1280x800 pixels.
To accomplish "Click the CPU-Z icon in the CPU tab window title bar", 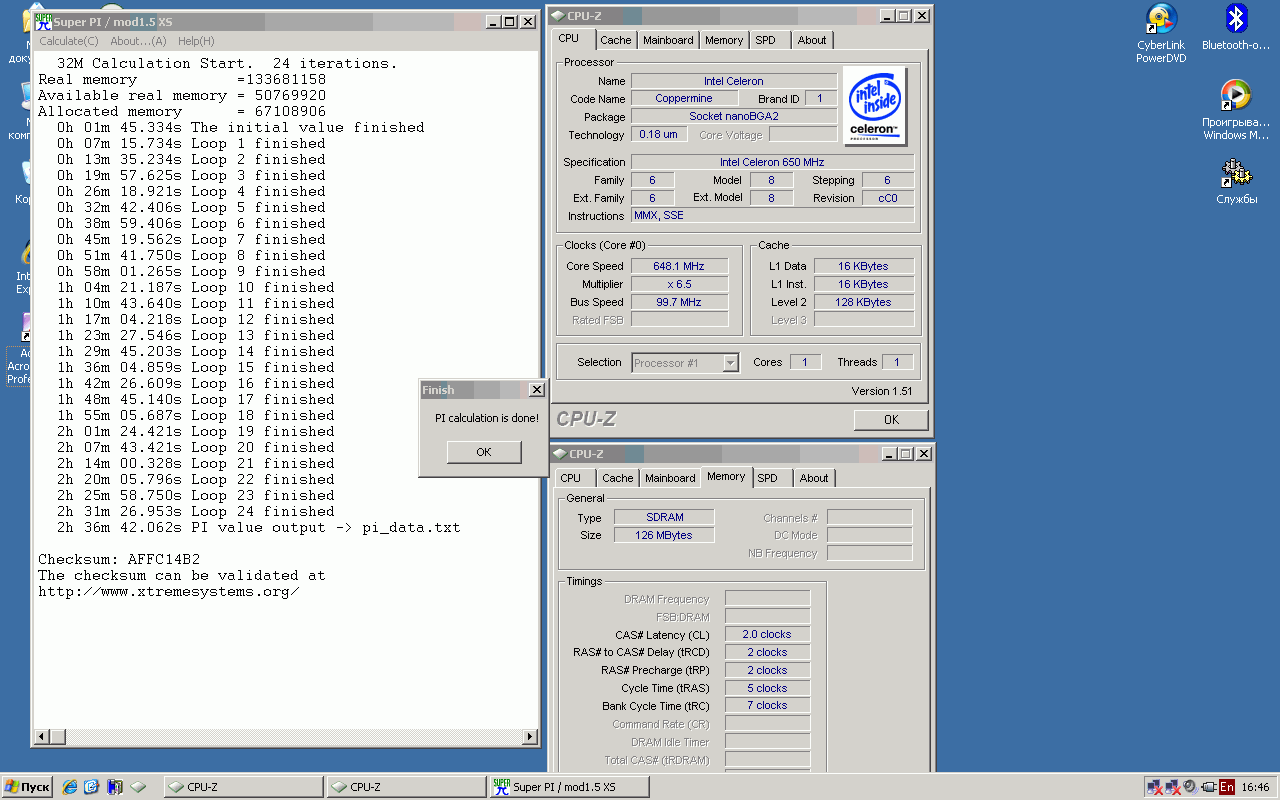I will point(558,15).
